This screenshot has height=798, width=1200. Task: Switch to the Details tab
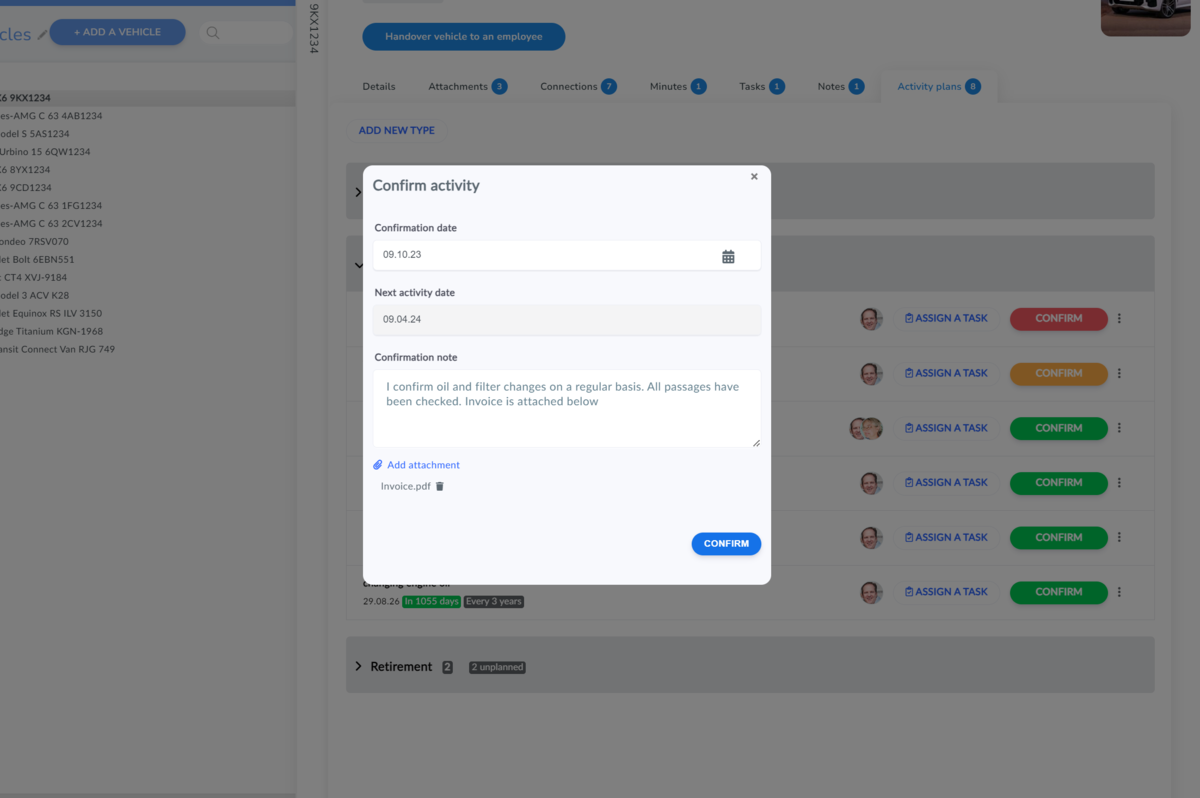click(379, 87)
